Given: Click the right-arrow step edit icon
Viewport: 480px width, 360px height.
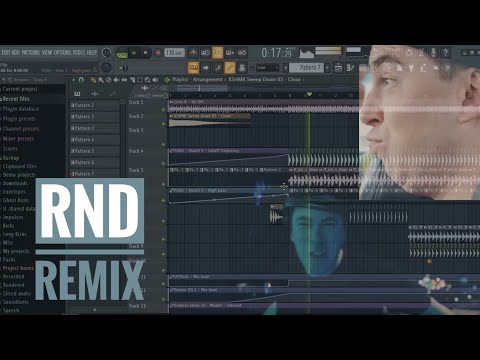Looking at the screenshot, I should 206,68.
